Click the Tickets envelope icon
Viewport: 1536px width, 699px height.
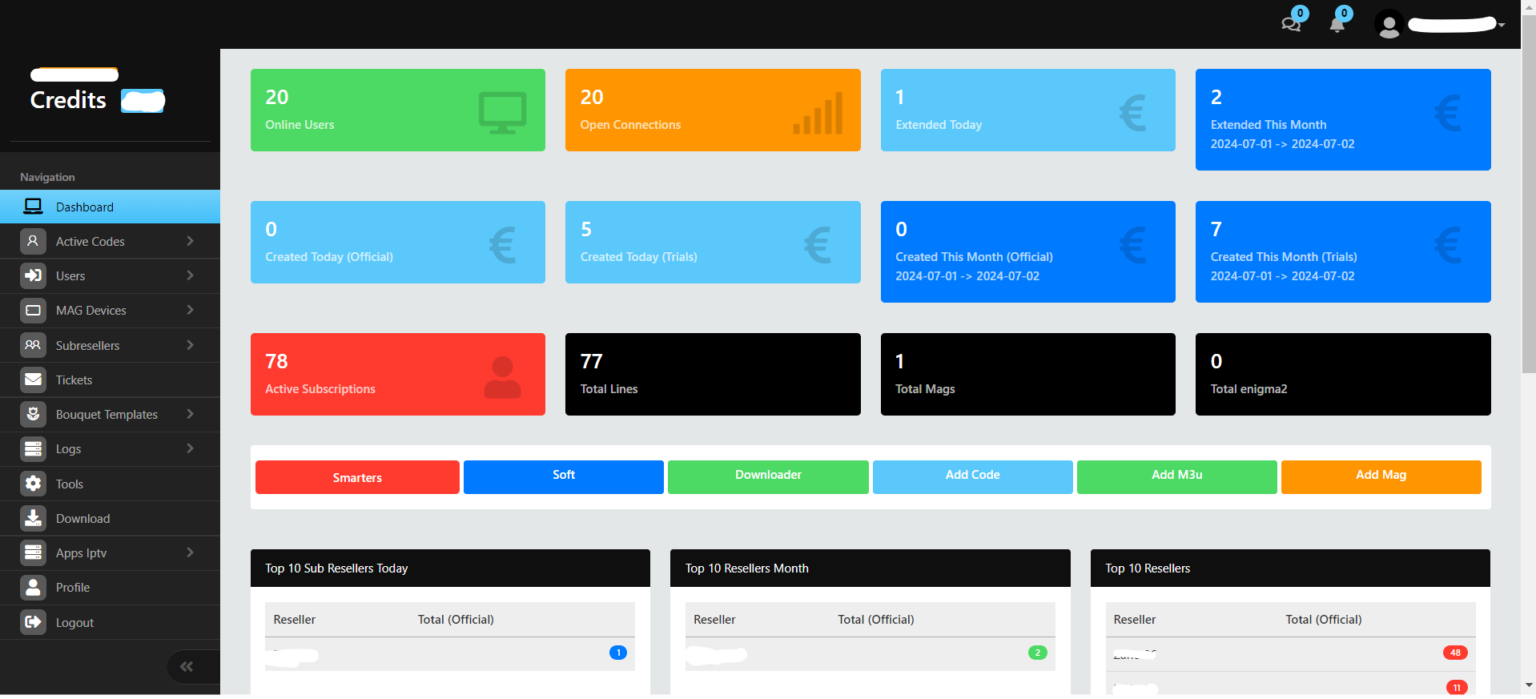[34, 380]
